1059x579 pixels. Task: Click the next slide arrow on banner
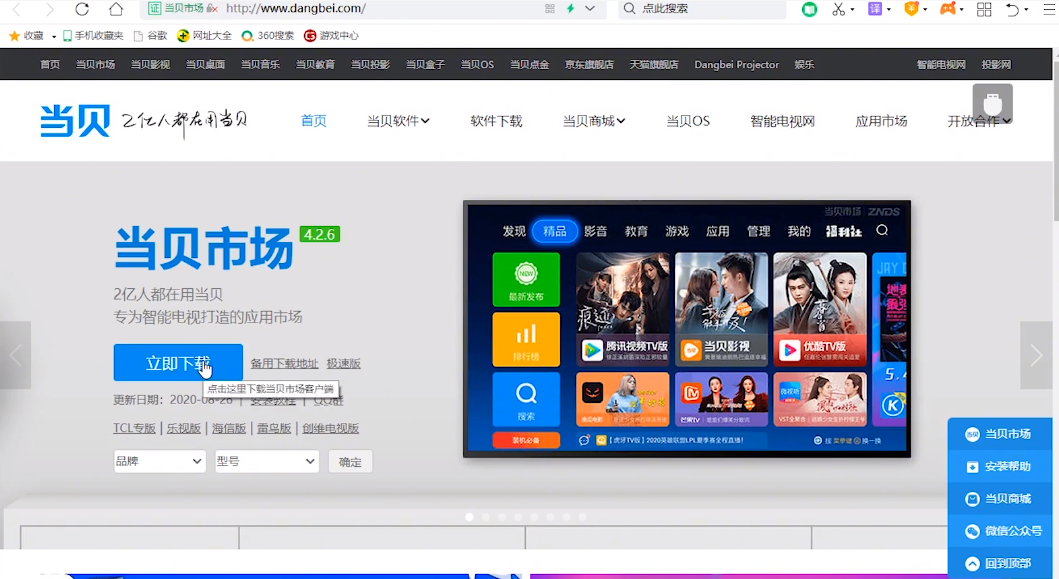tap(1035, 355)
